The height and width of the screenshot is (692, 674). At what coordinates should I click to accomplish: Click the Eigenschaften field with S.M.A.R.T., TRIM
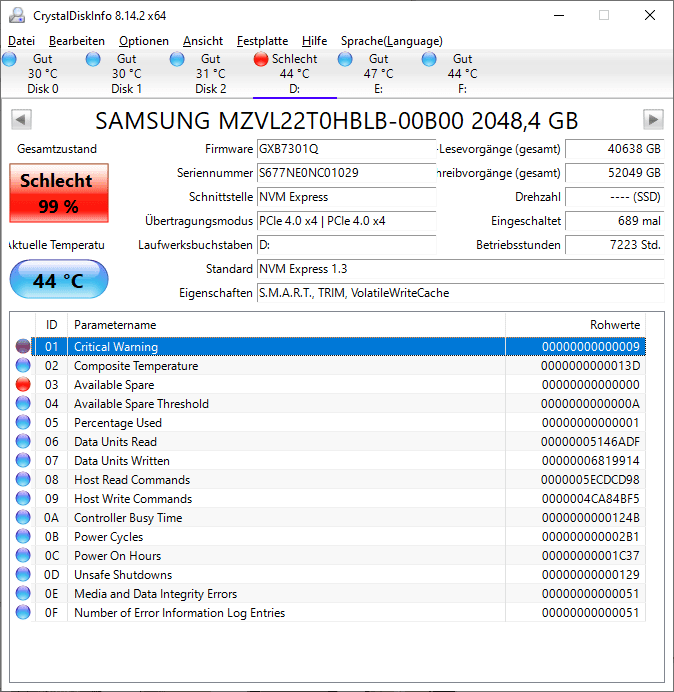pos(460,293)
